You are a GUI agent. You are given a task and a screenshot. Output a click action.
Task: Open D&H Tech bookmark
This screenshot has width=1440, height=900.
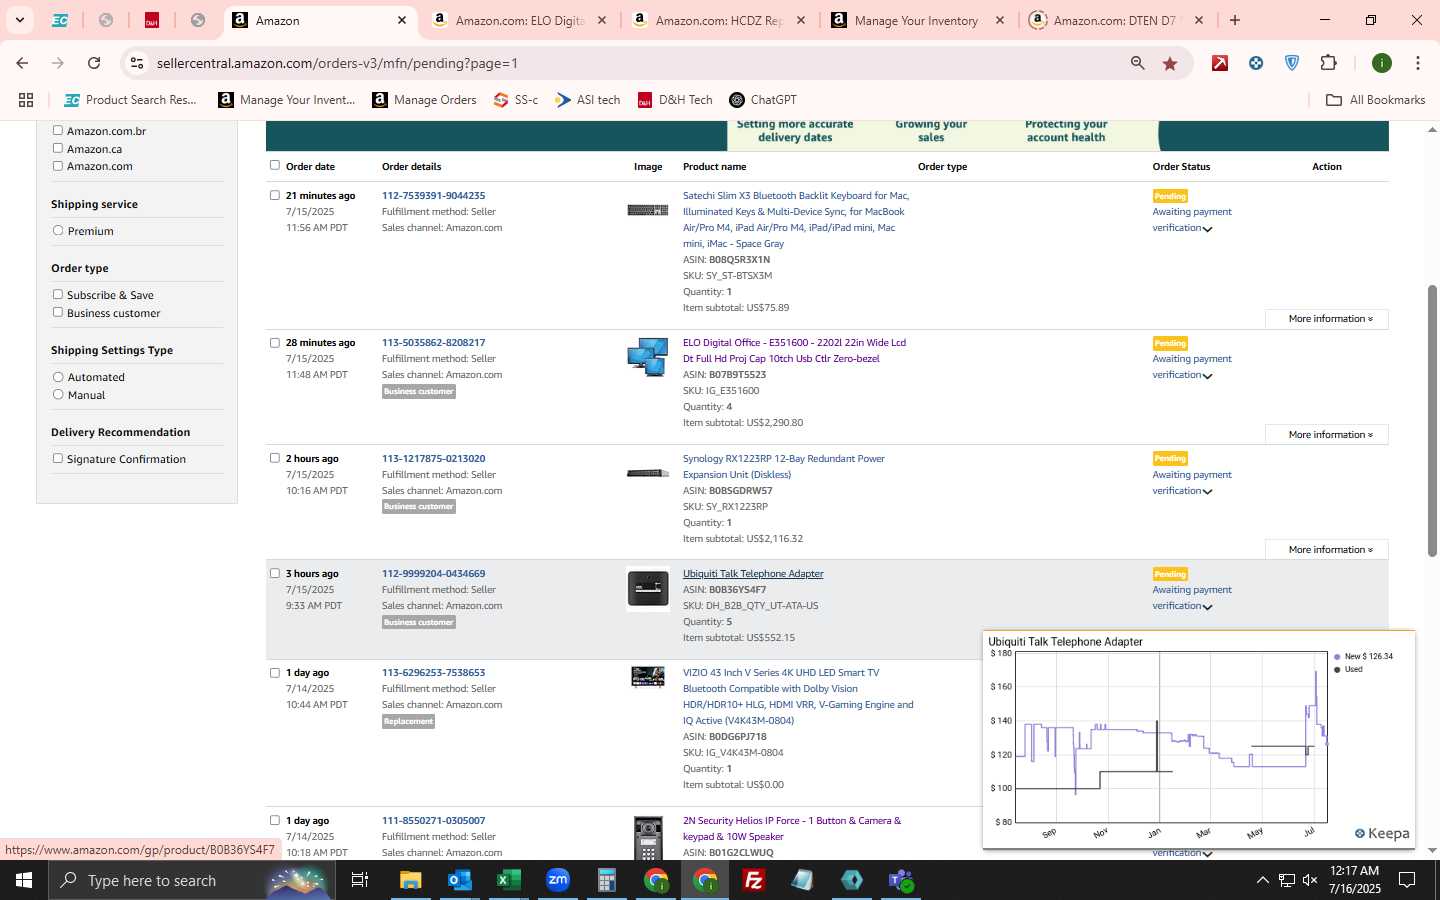pyautogui.click(x=675, y=100)
